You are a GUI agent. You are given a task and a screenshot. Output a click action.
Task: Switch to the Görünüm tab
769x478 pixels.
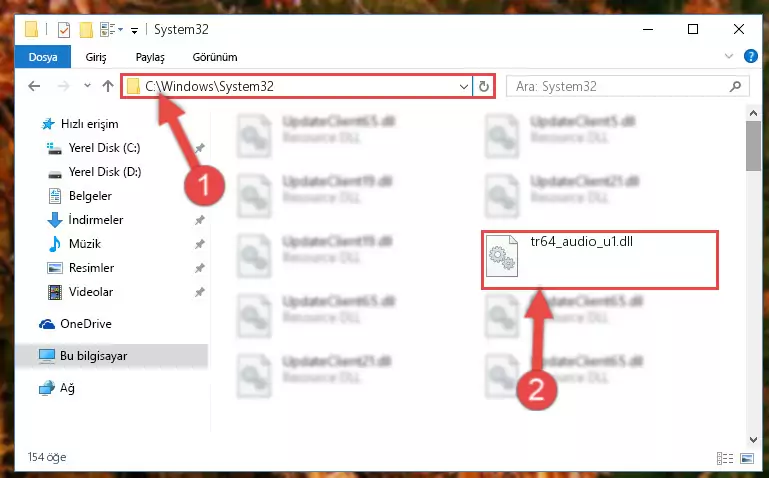215,57
